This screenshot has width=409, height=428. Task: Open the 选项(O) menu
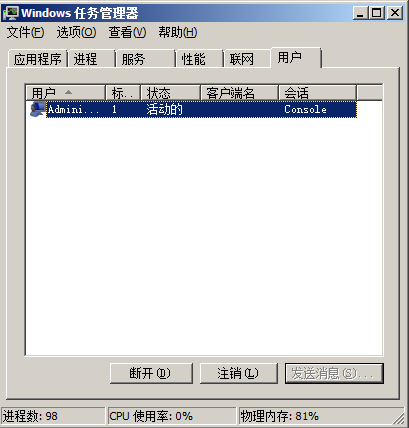(x=76, y=33)
